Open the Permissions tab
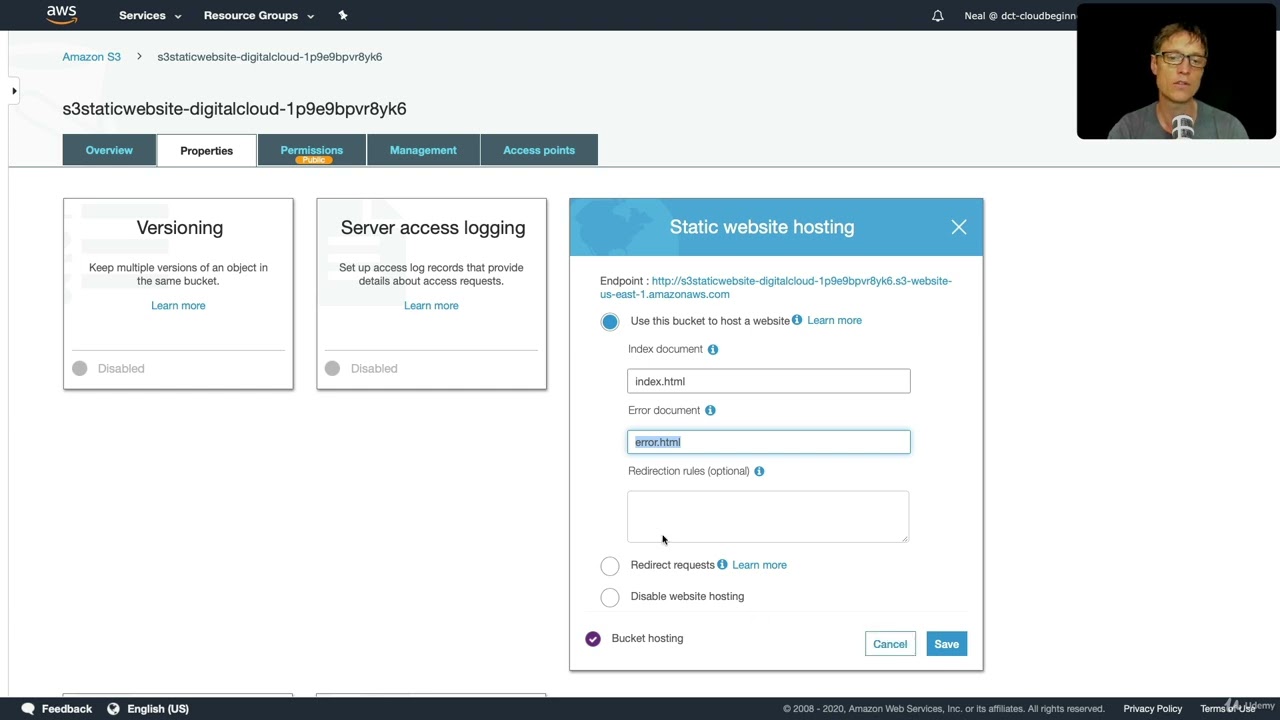Image resolution: width=1280 pixels, height=720 pixels. (312, 150)
